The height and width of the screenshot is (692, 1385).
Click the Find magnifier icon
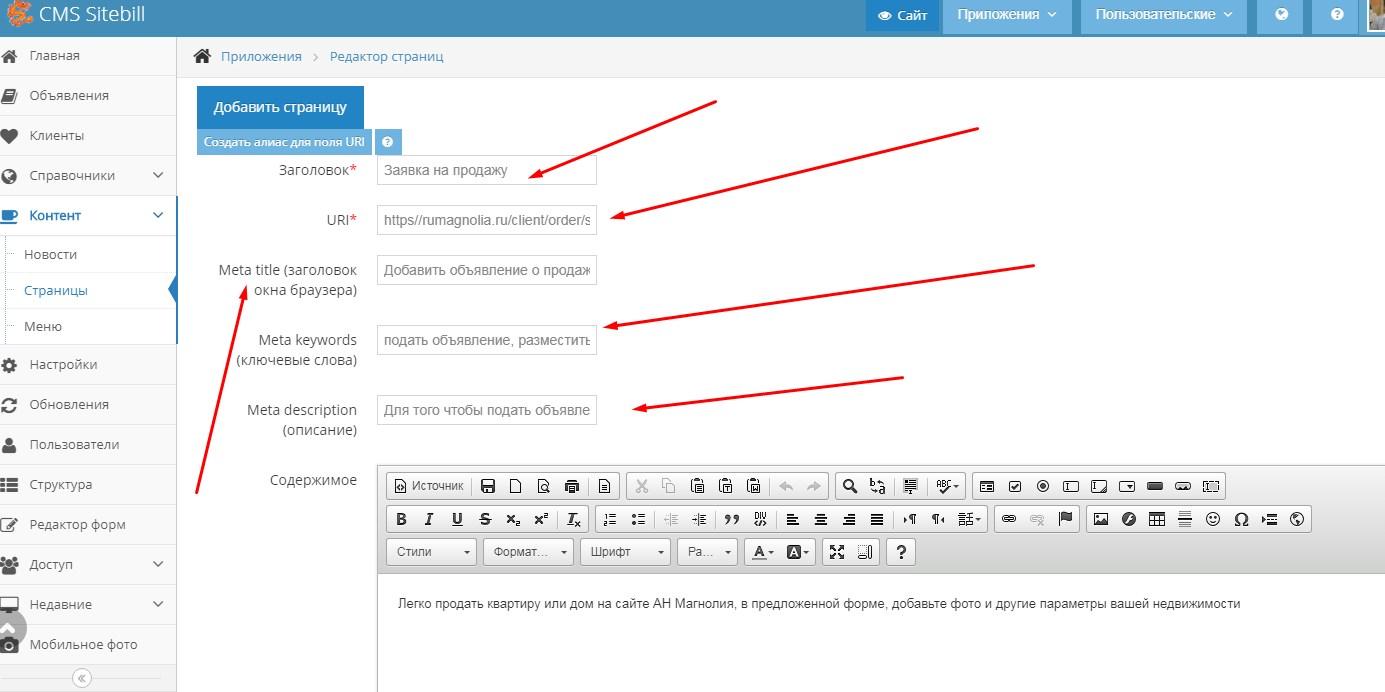point(849,487)
